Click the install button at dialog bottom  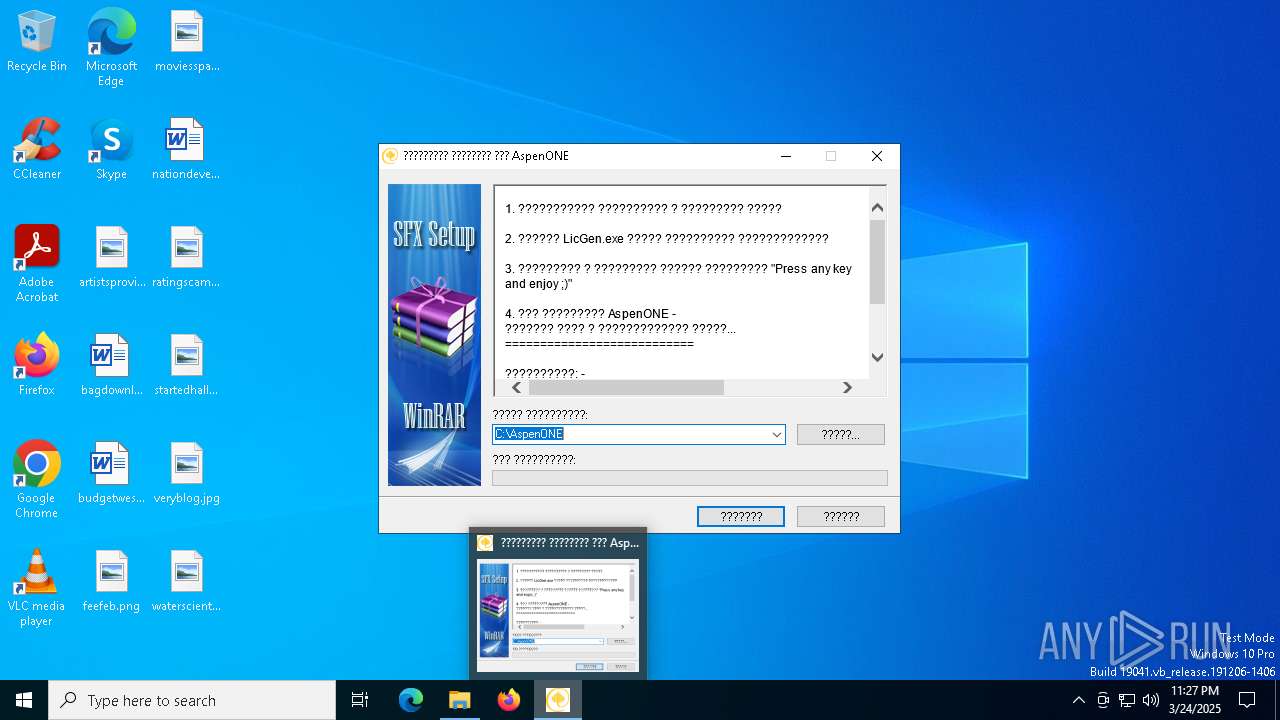point(741,516)
